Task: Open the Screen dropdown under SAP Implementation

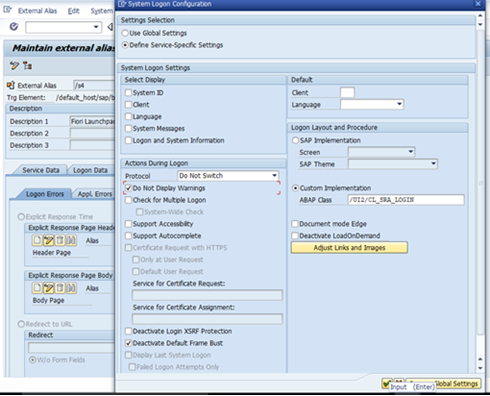Action: click(x=411, y=152)
